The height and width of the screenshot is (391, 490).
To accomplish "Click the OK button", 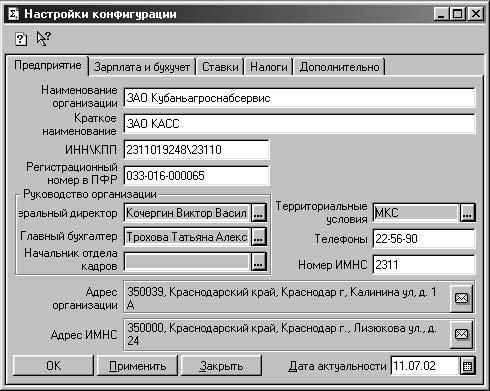I will pos(53,366).
